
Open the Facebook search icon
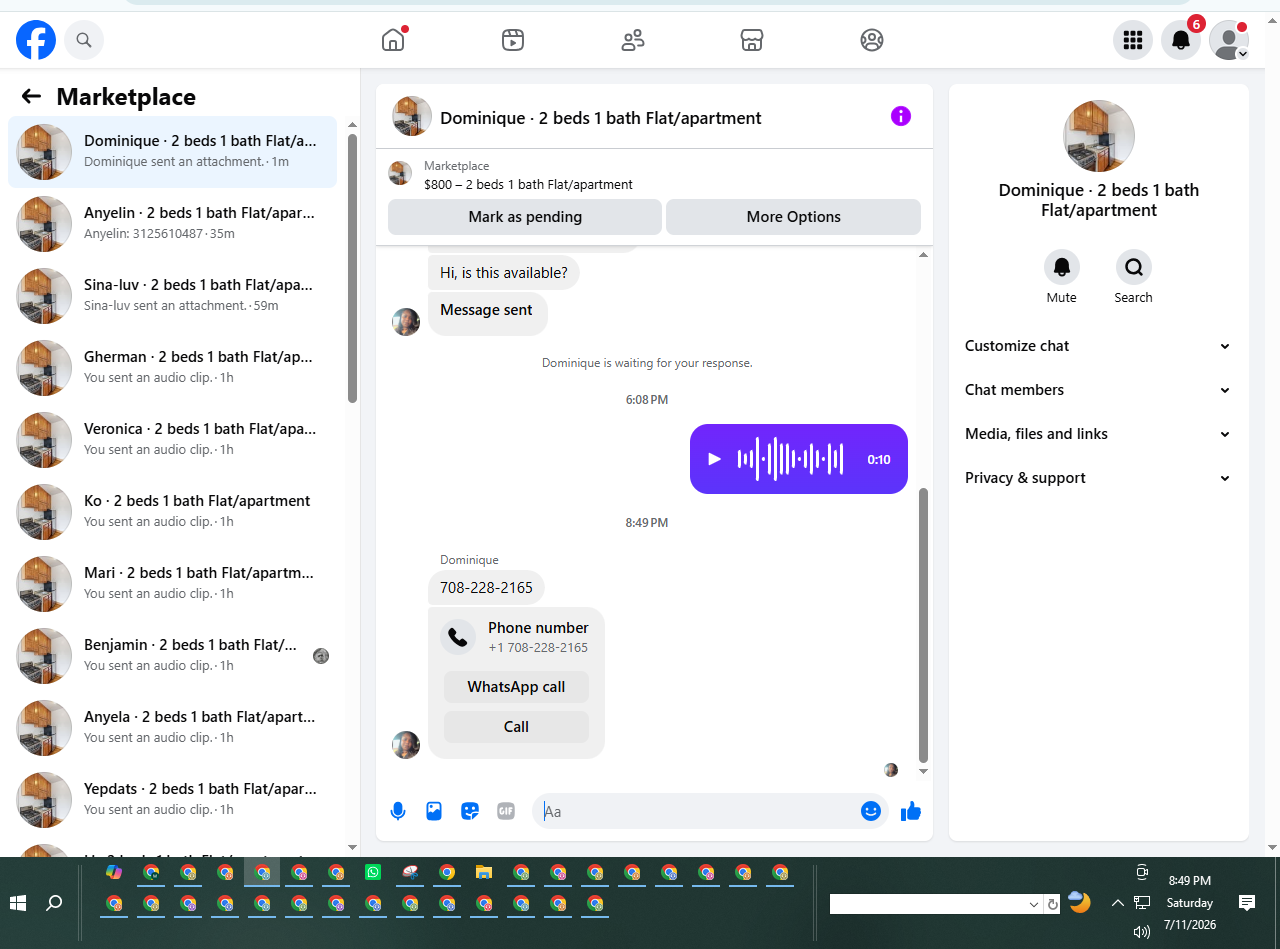pos(84,40)
